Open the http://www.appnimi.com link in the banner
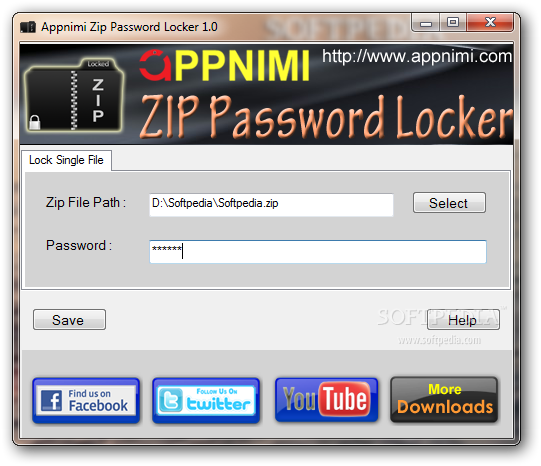Viewport: 541px width, 466px height. tap(417, 57)
